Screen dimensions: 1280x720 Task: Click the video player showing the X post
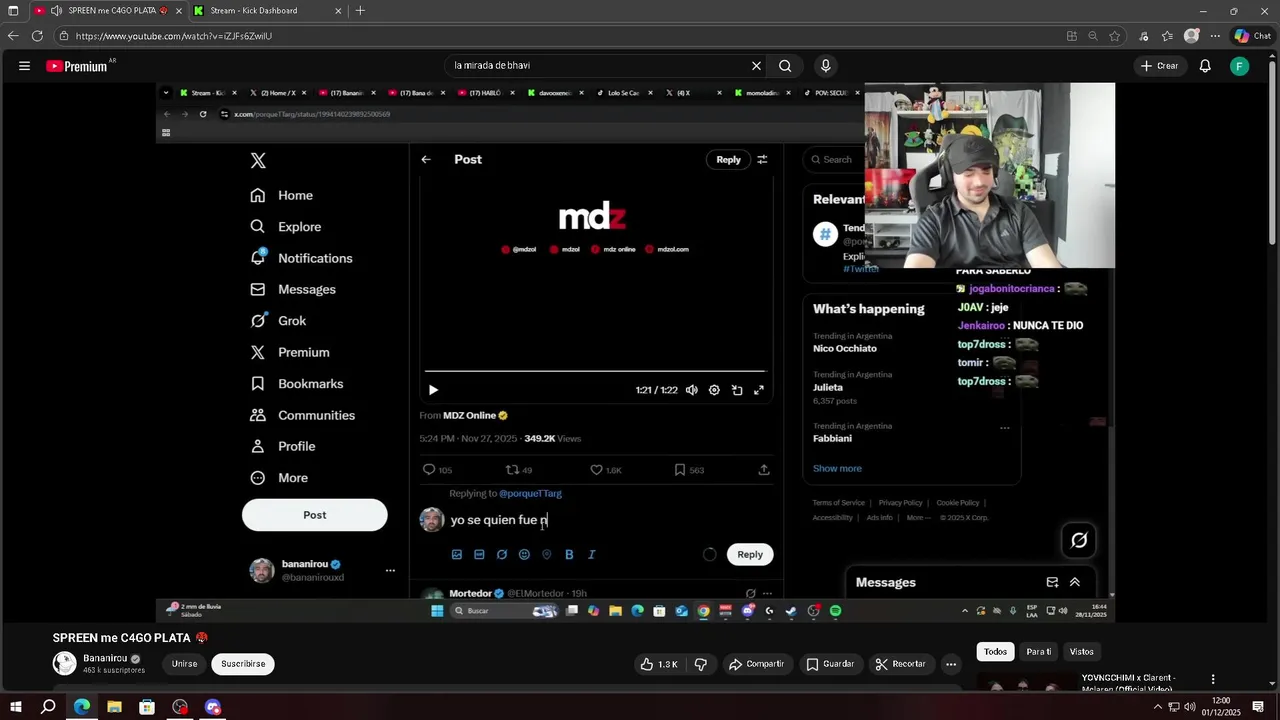[x=635, y=352]
